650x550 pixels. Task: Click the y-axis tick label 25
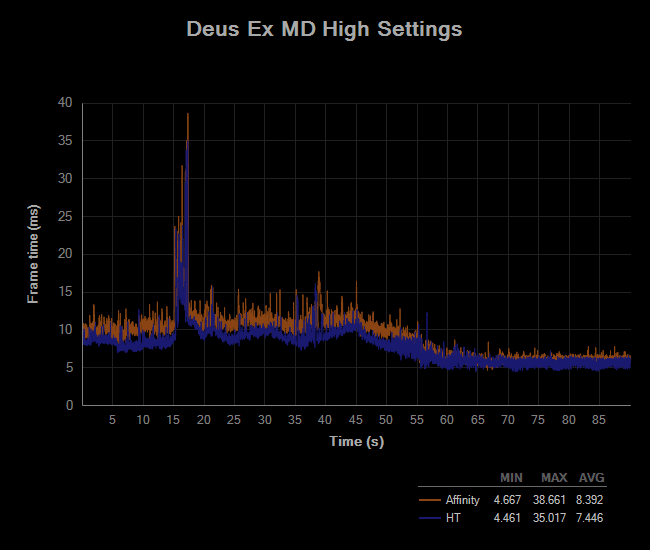65,216
